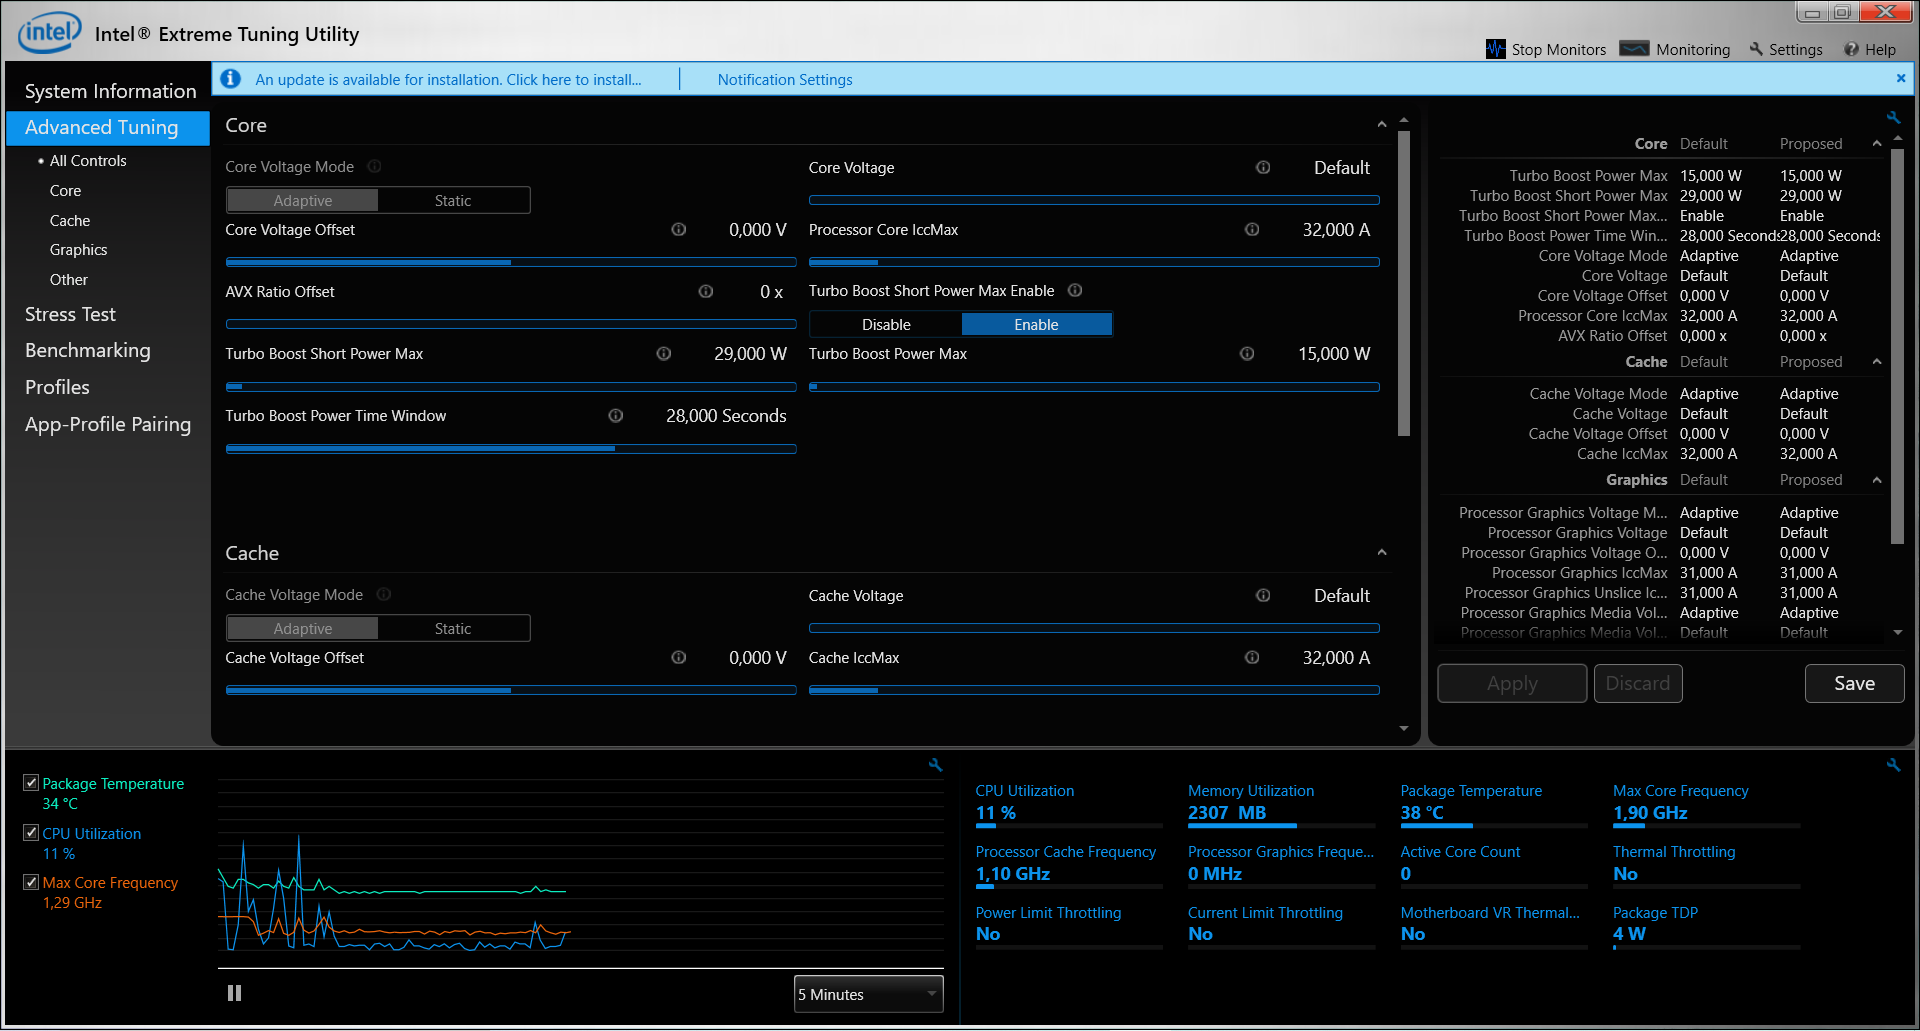Open Settings wrench icon in header
Viewport: 1920px width, 1031px height.
pyautogui.click(x=1756, y=49)
